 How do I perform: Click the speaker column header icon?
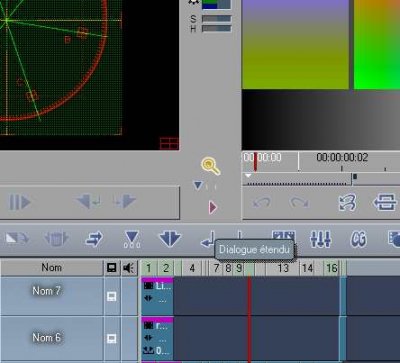(129, 268)
